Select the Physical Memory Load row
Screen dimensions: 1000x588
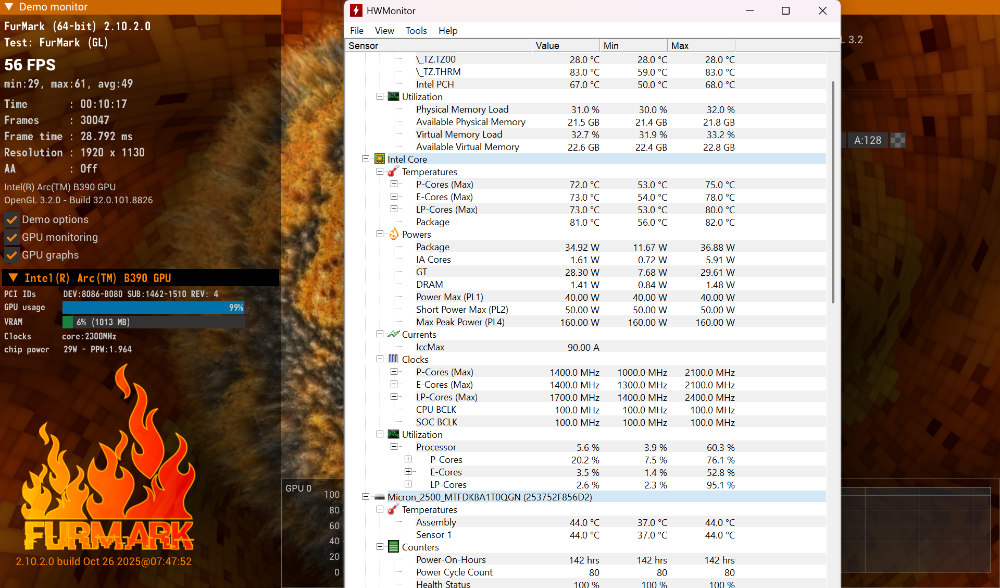(x=585, y=110)
